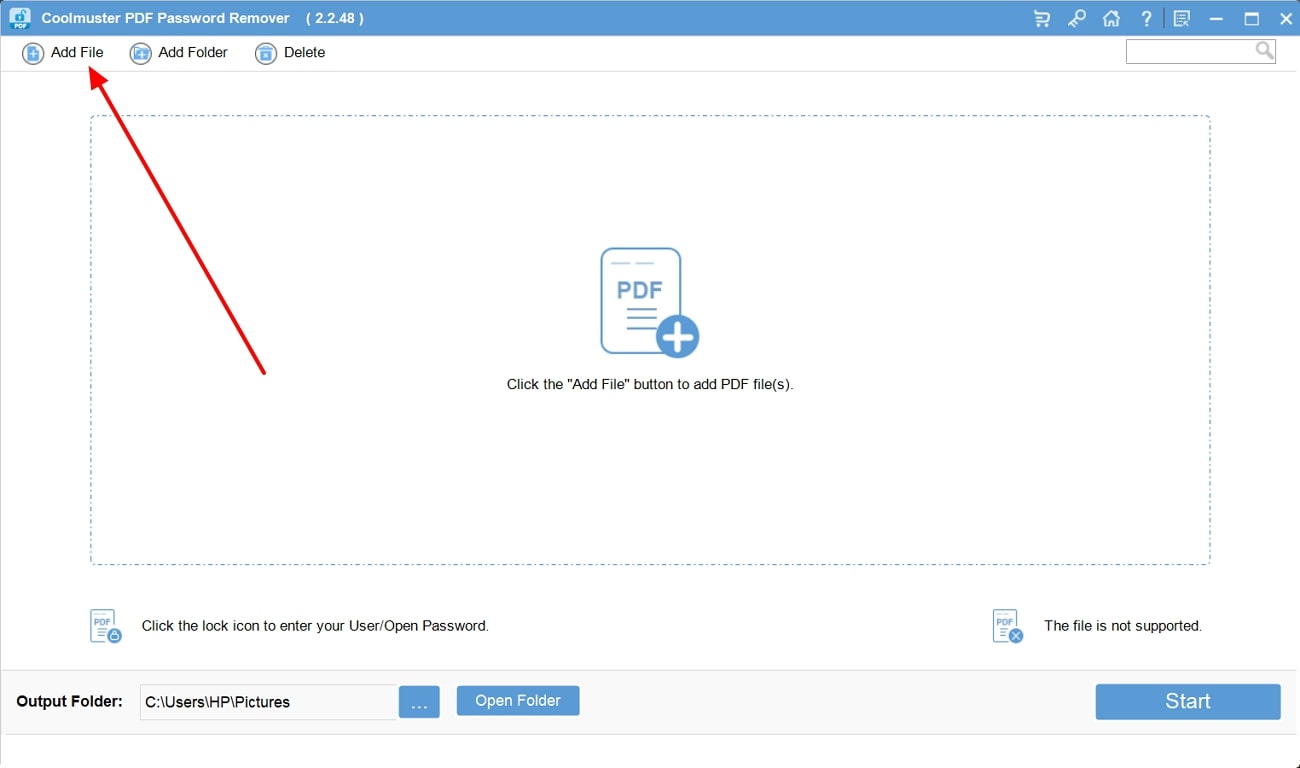The height and width of the screenshot is (768, 1300).
Task: Close the Coolmuster window
Action: (x=1286, y=18)
